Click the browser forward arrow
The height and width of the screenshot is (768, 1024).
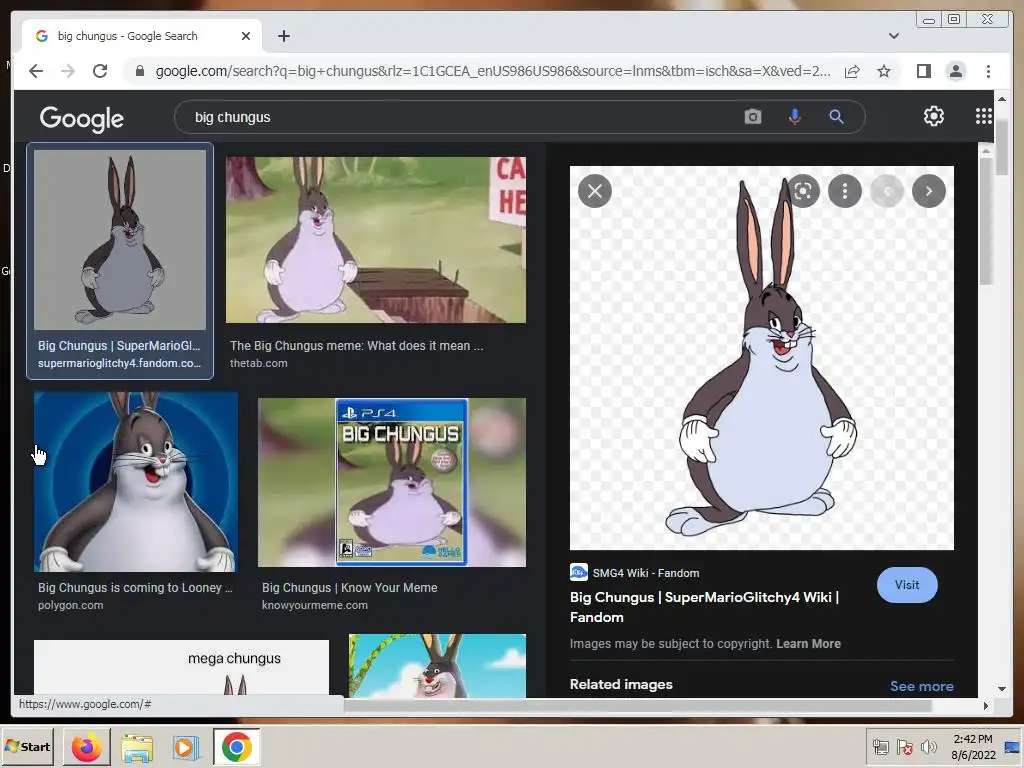(x=68, y=71)
